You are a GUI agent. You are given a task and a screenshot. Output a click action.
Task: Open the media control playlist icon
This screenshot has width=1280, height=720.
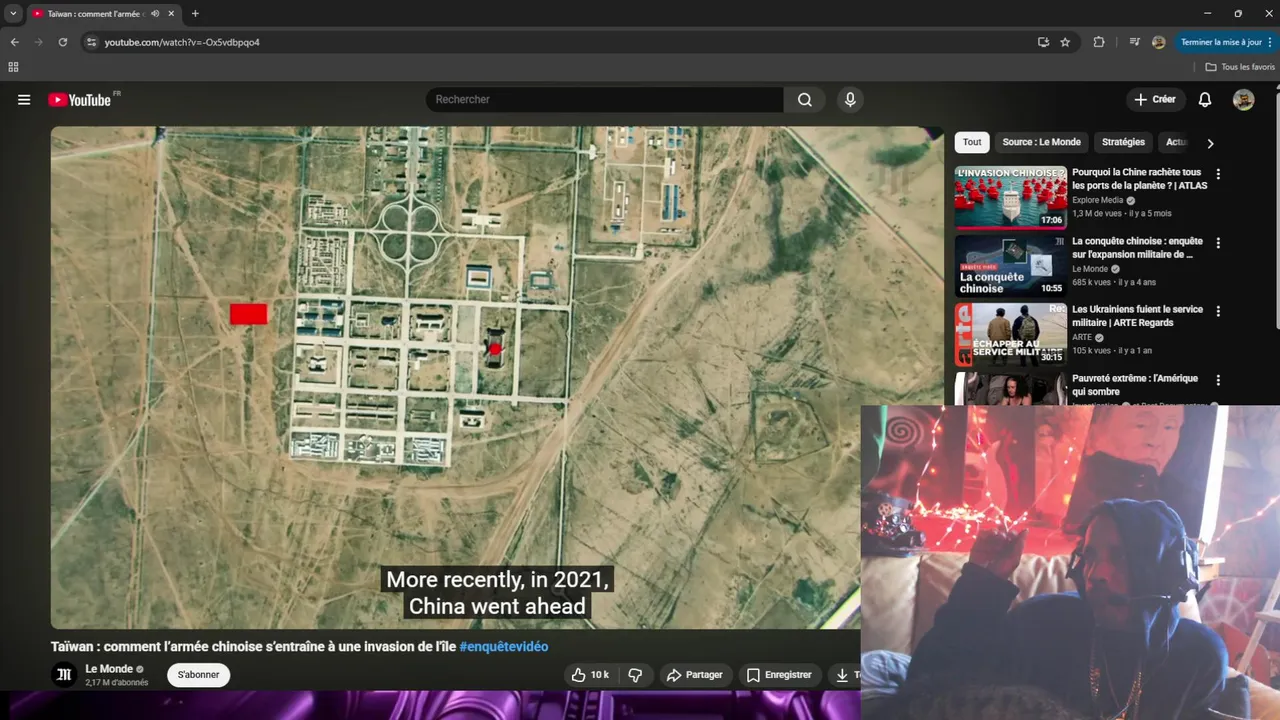tap(1134, 42)
